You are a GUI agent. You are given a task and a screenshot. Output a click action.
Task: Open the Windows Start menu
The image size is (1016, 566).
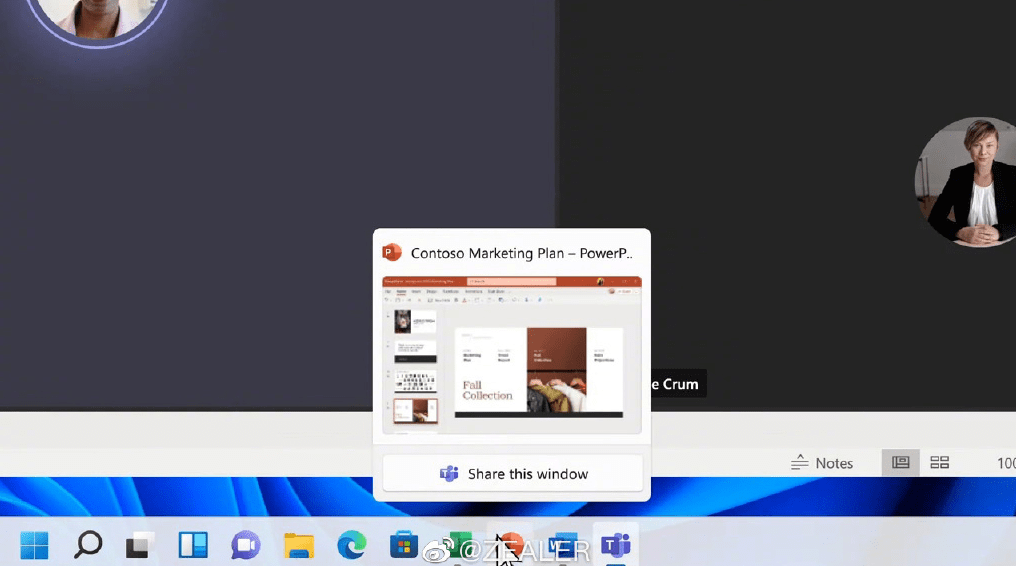(x=34, y=545)
